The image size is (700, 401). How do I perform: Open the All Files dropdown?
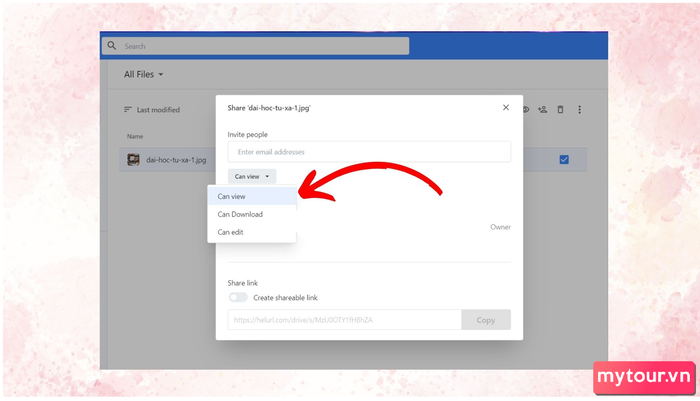pyautogui.click(x=143, y=74)
